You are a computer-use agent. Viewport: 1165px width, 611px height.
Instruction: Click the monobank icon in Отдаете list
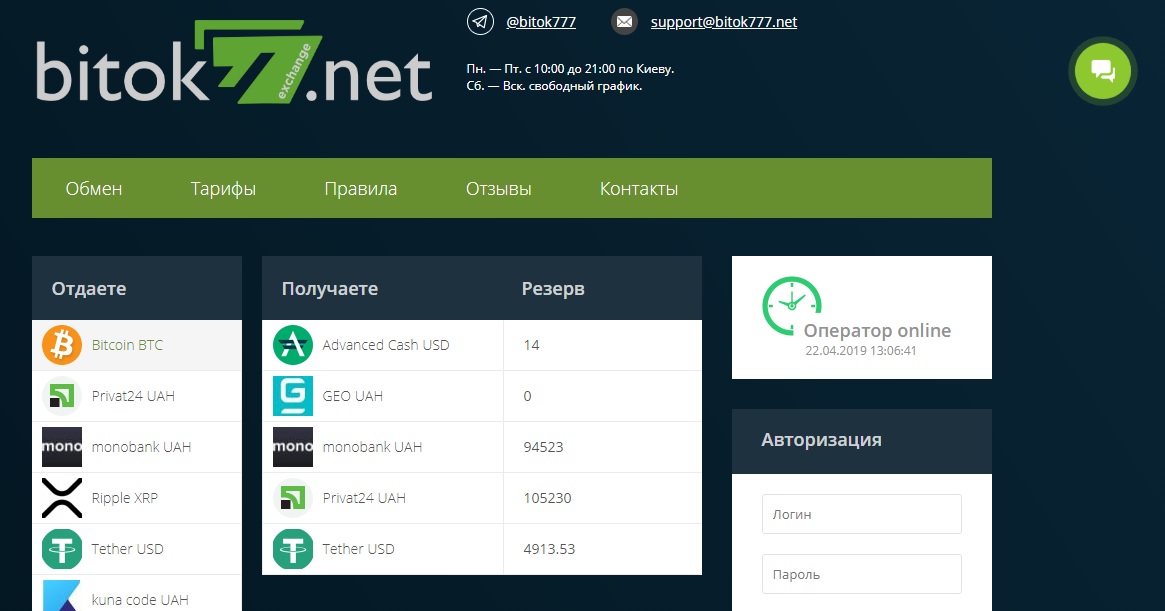(x=62, y=447)
